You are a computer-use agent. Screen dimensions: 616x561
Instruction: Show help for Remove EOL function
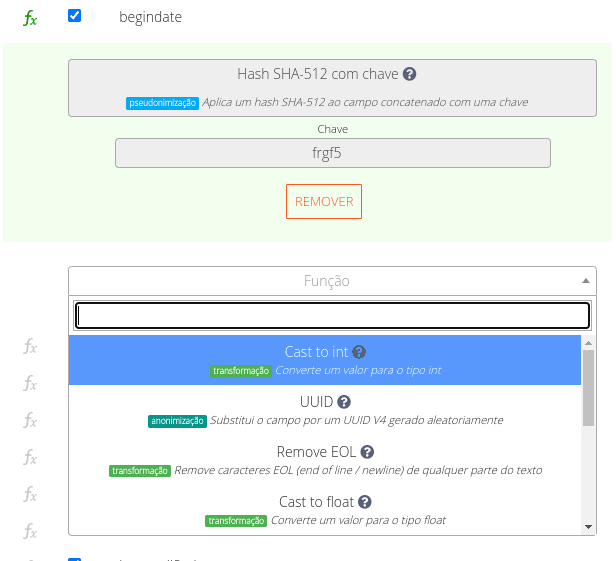point(368,452)
